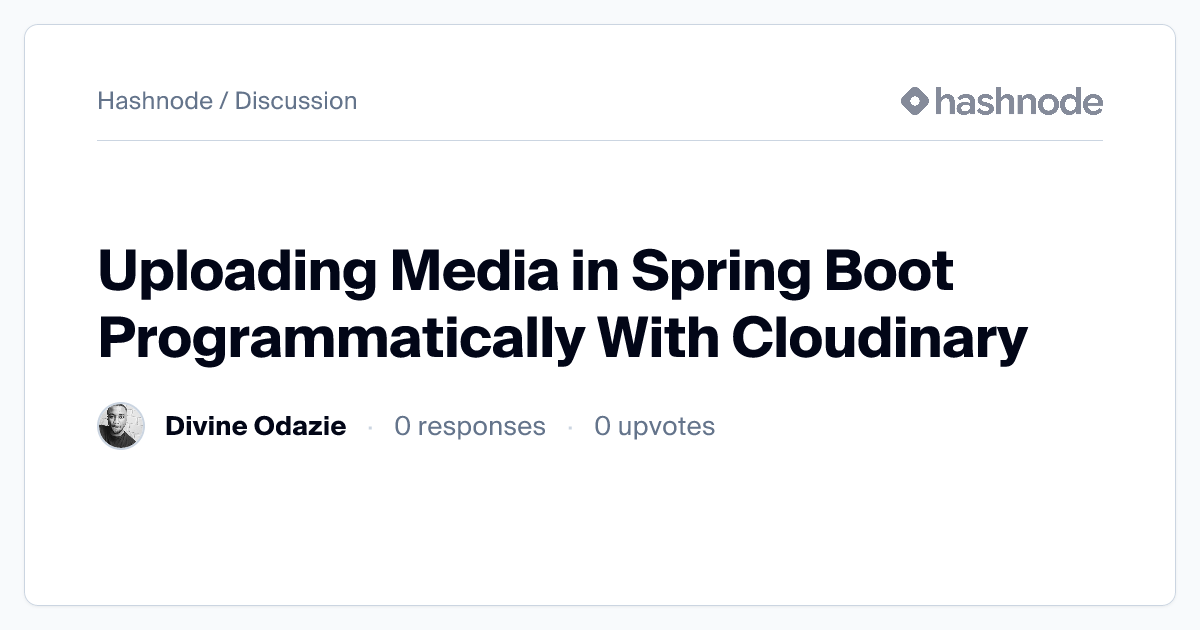Click the dot separator before 0 responses
Viewport: 1200px width, 630px height.
click(370, 427)
